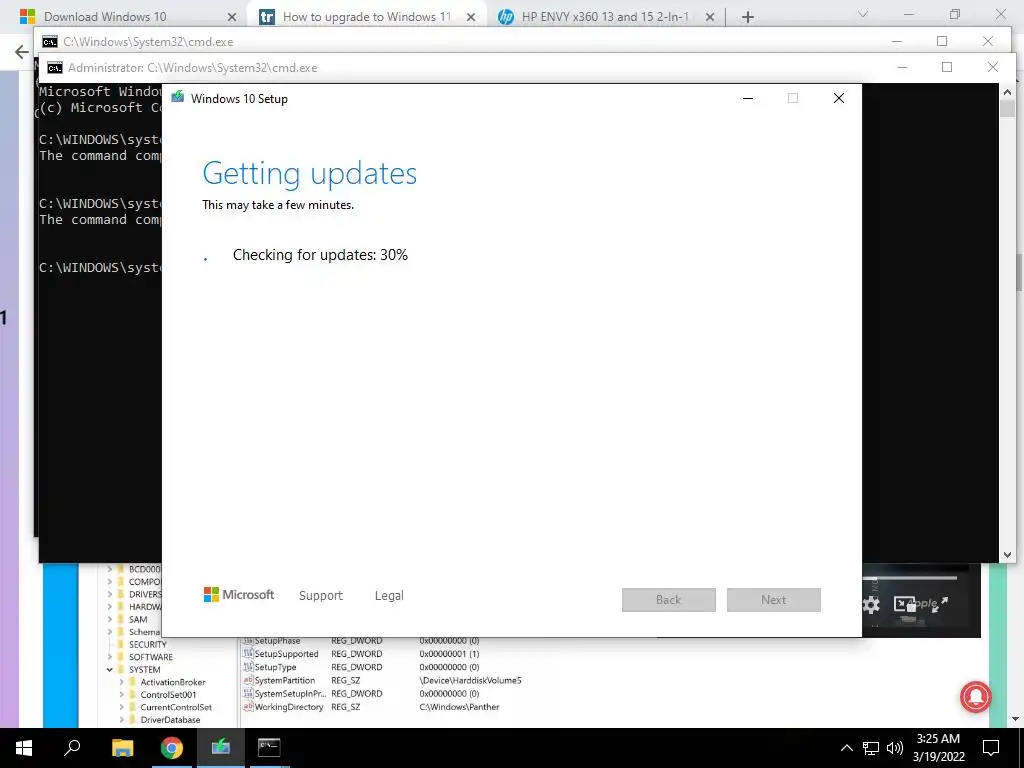Minimize the Windows 10 Setup window
1024x768 pixels.
748,98
